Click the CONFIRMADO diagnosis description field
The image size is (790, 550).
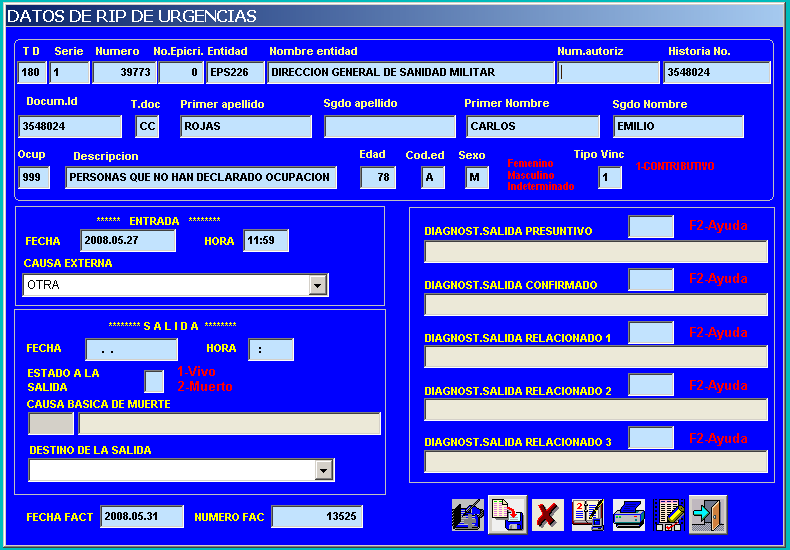point(596,305)
